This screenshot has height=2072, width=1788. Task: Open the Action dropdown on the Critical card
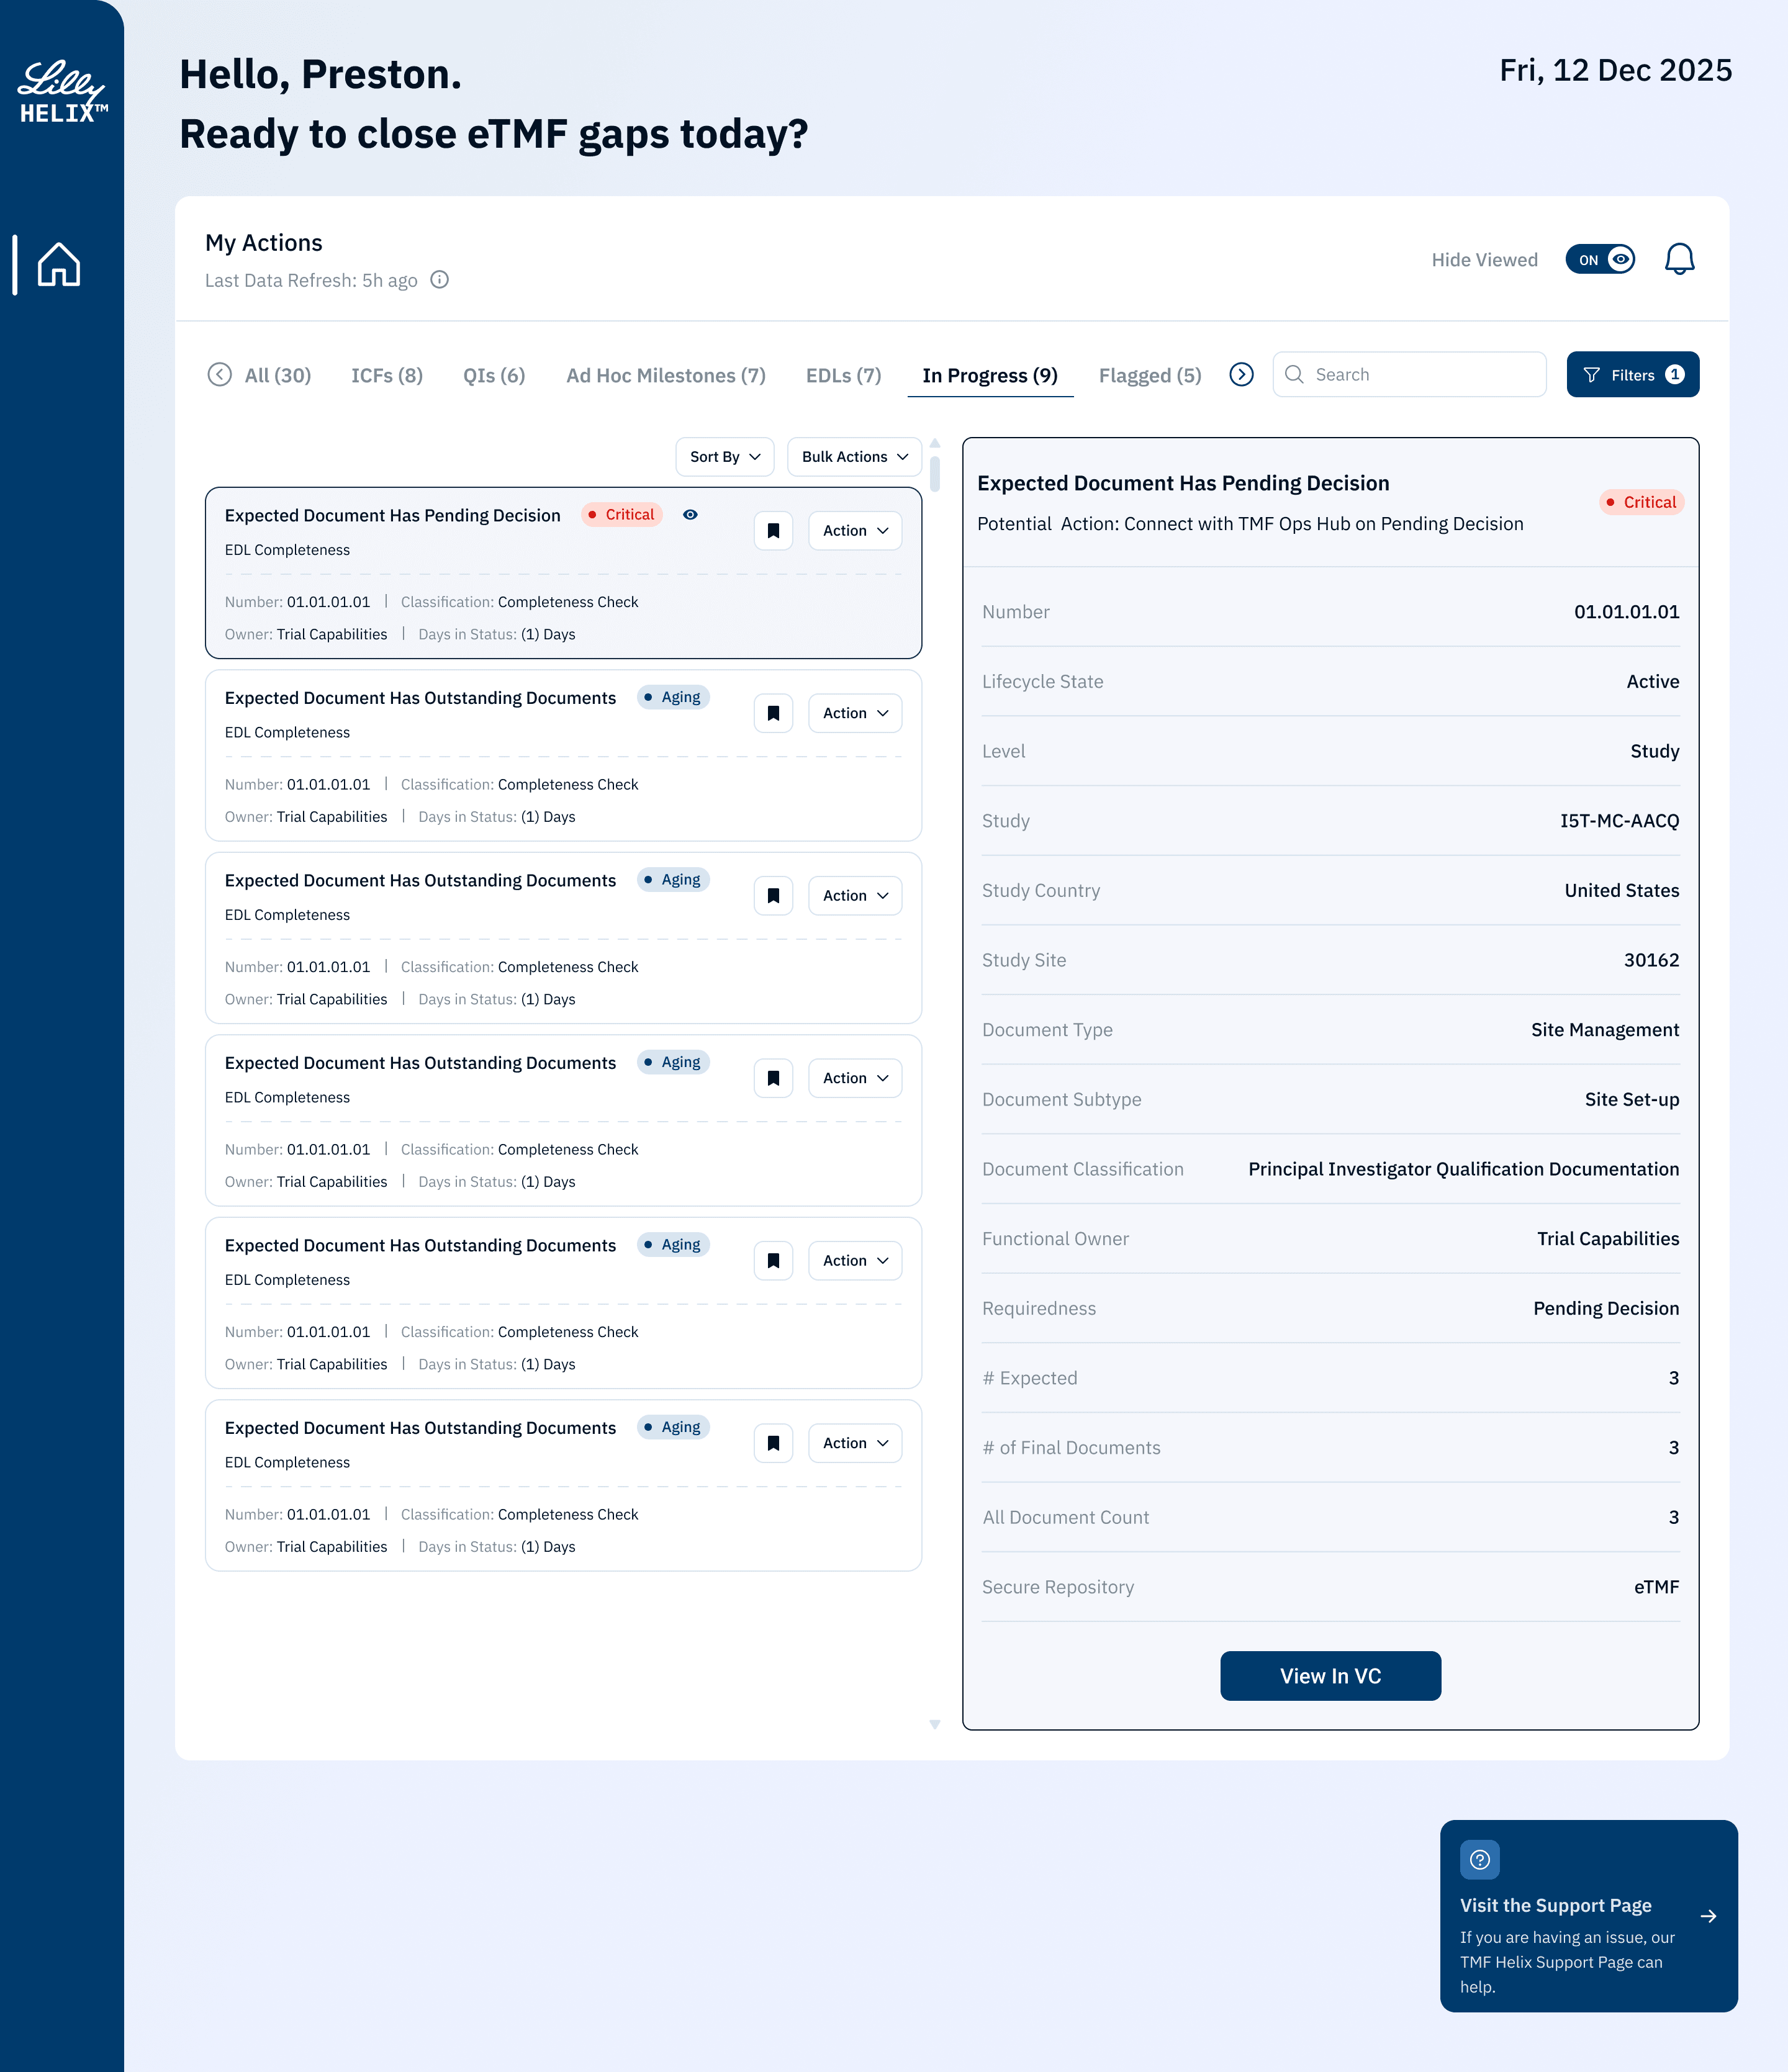coord(855,531)
